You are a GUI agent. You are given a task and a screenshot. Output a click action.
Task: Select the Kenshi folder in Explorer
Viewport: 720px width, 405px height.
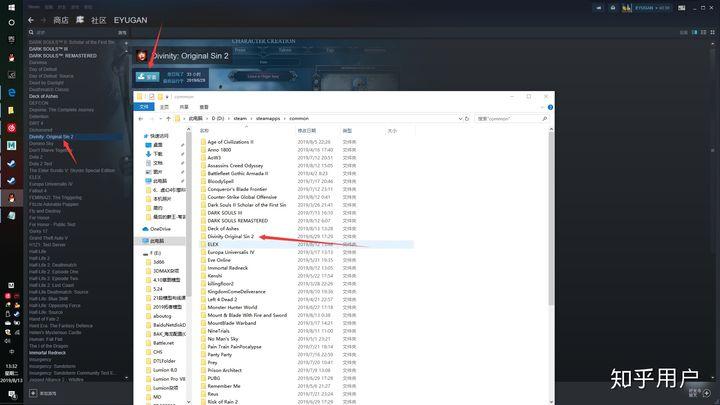coord(214,276)
